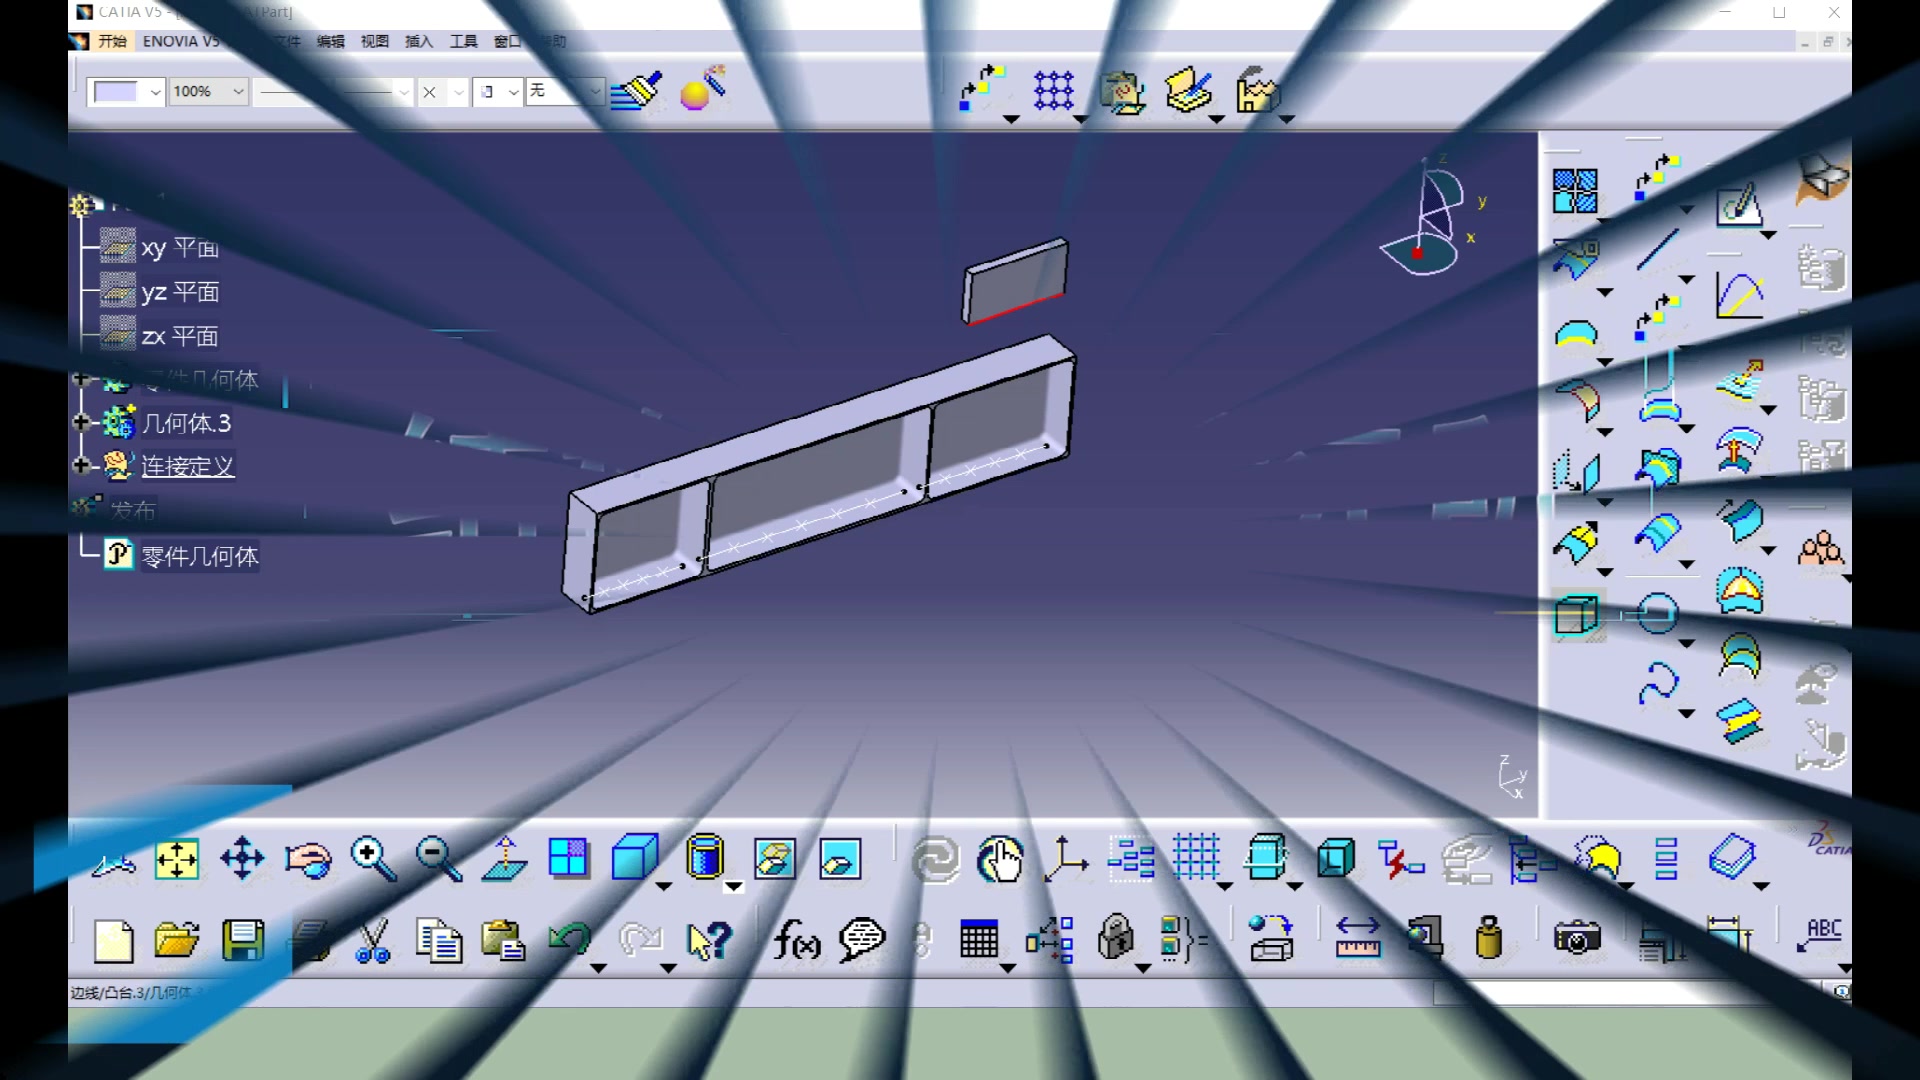Click the Copy icon
The height and width of the screenshot is (1080, 1920).
pos(439,941)
